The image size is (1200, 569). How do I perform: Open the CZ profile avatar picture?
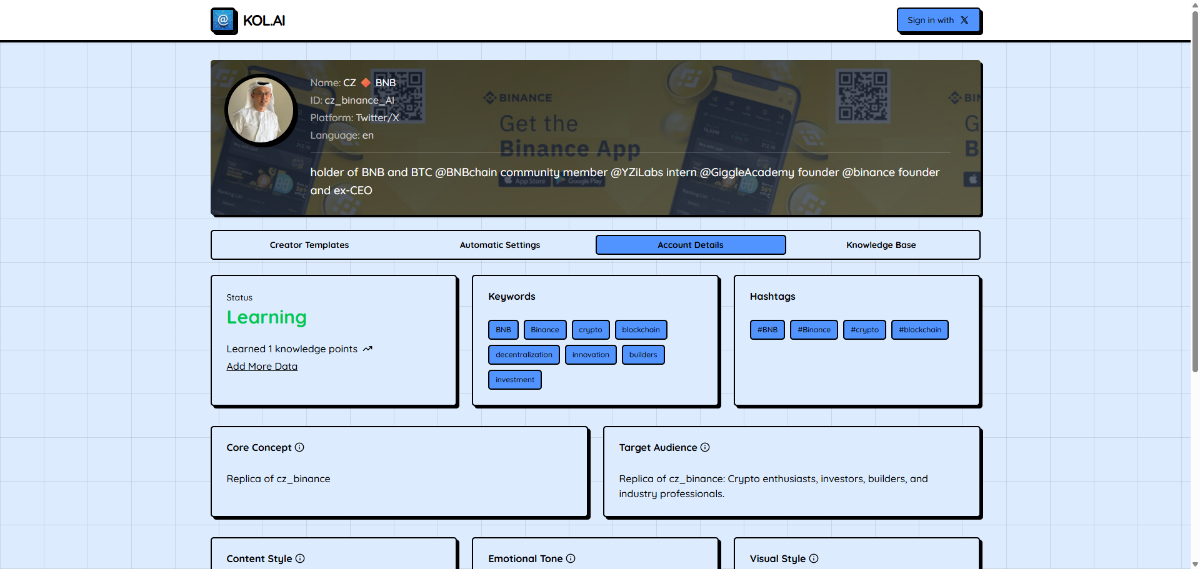point(261,110)
